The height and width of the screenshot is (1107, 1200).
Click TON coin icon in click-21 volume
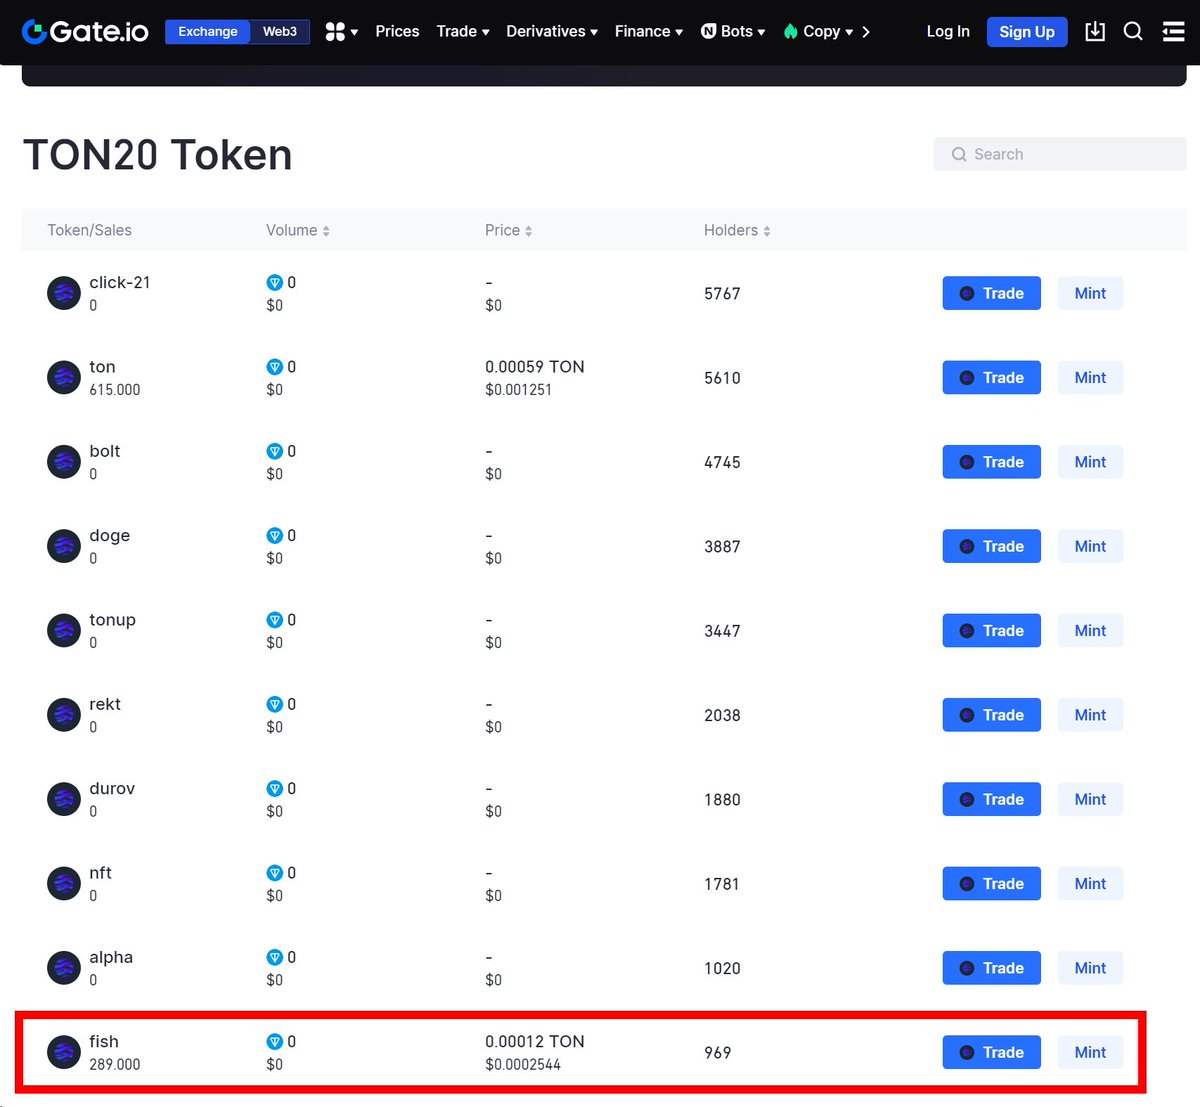point(275,283)
